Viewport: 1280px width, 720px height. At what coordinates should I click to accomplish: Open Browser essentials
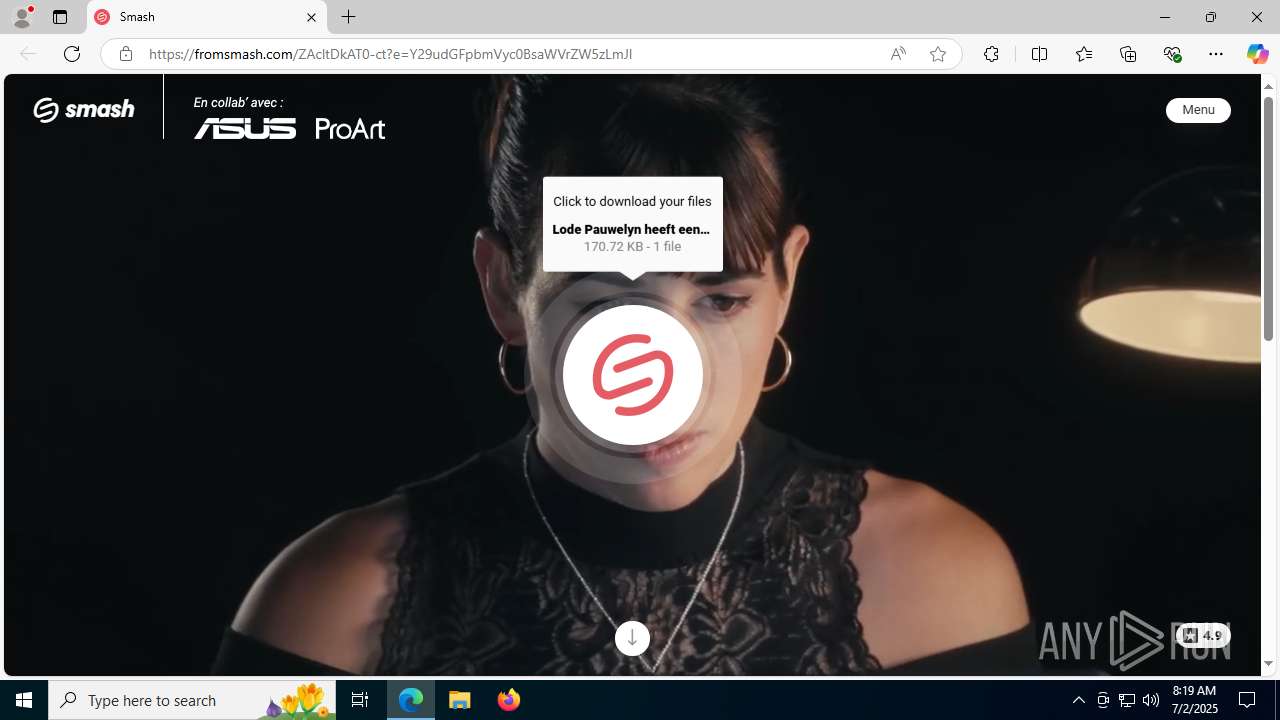(x=1172, y=54)
